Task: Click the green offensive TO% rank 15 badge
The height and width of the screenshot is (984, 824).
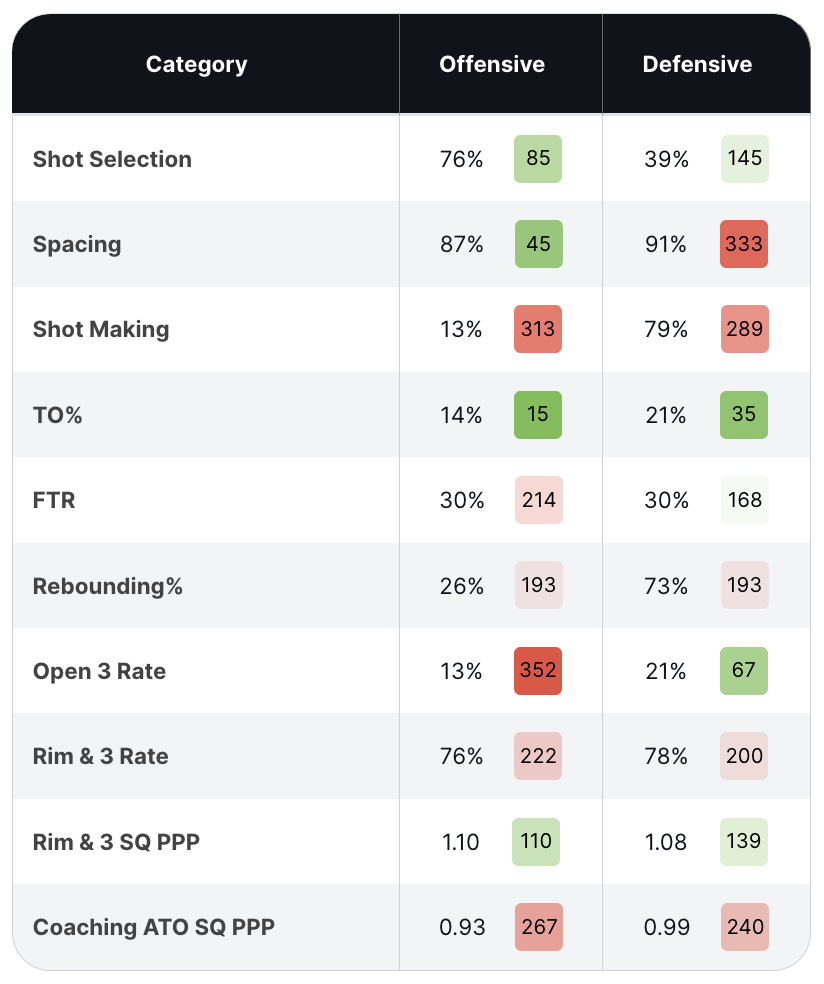Action: pyautogui.click(x=538, y=415)
